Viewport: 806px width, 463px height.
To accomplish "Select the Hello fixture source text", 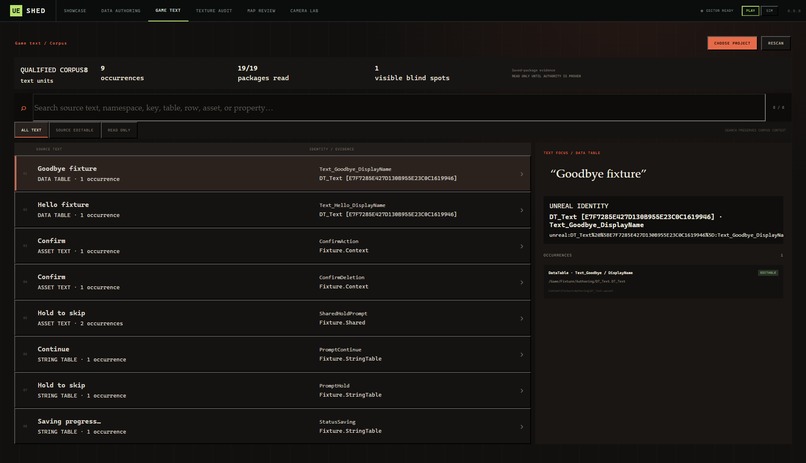I will 63,205.
